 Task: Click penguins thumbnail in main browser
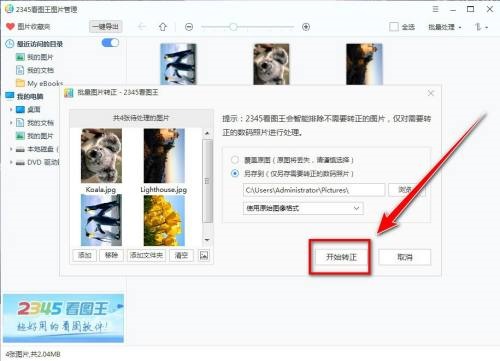[178, 64]
